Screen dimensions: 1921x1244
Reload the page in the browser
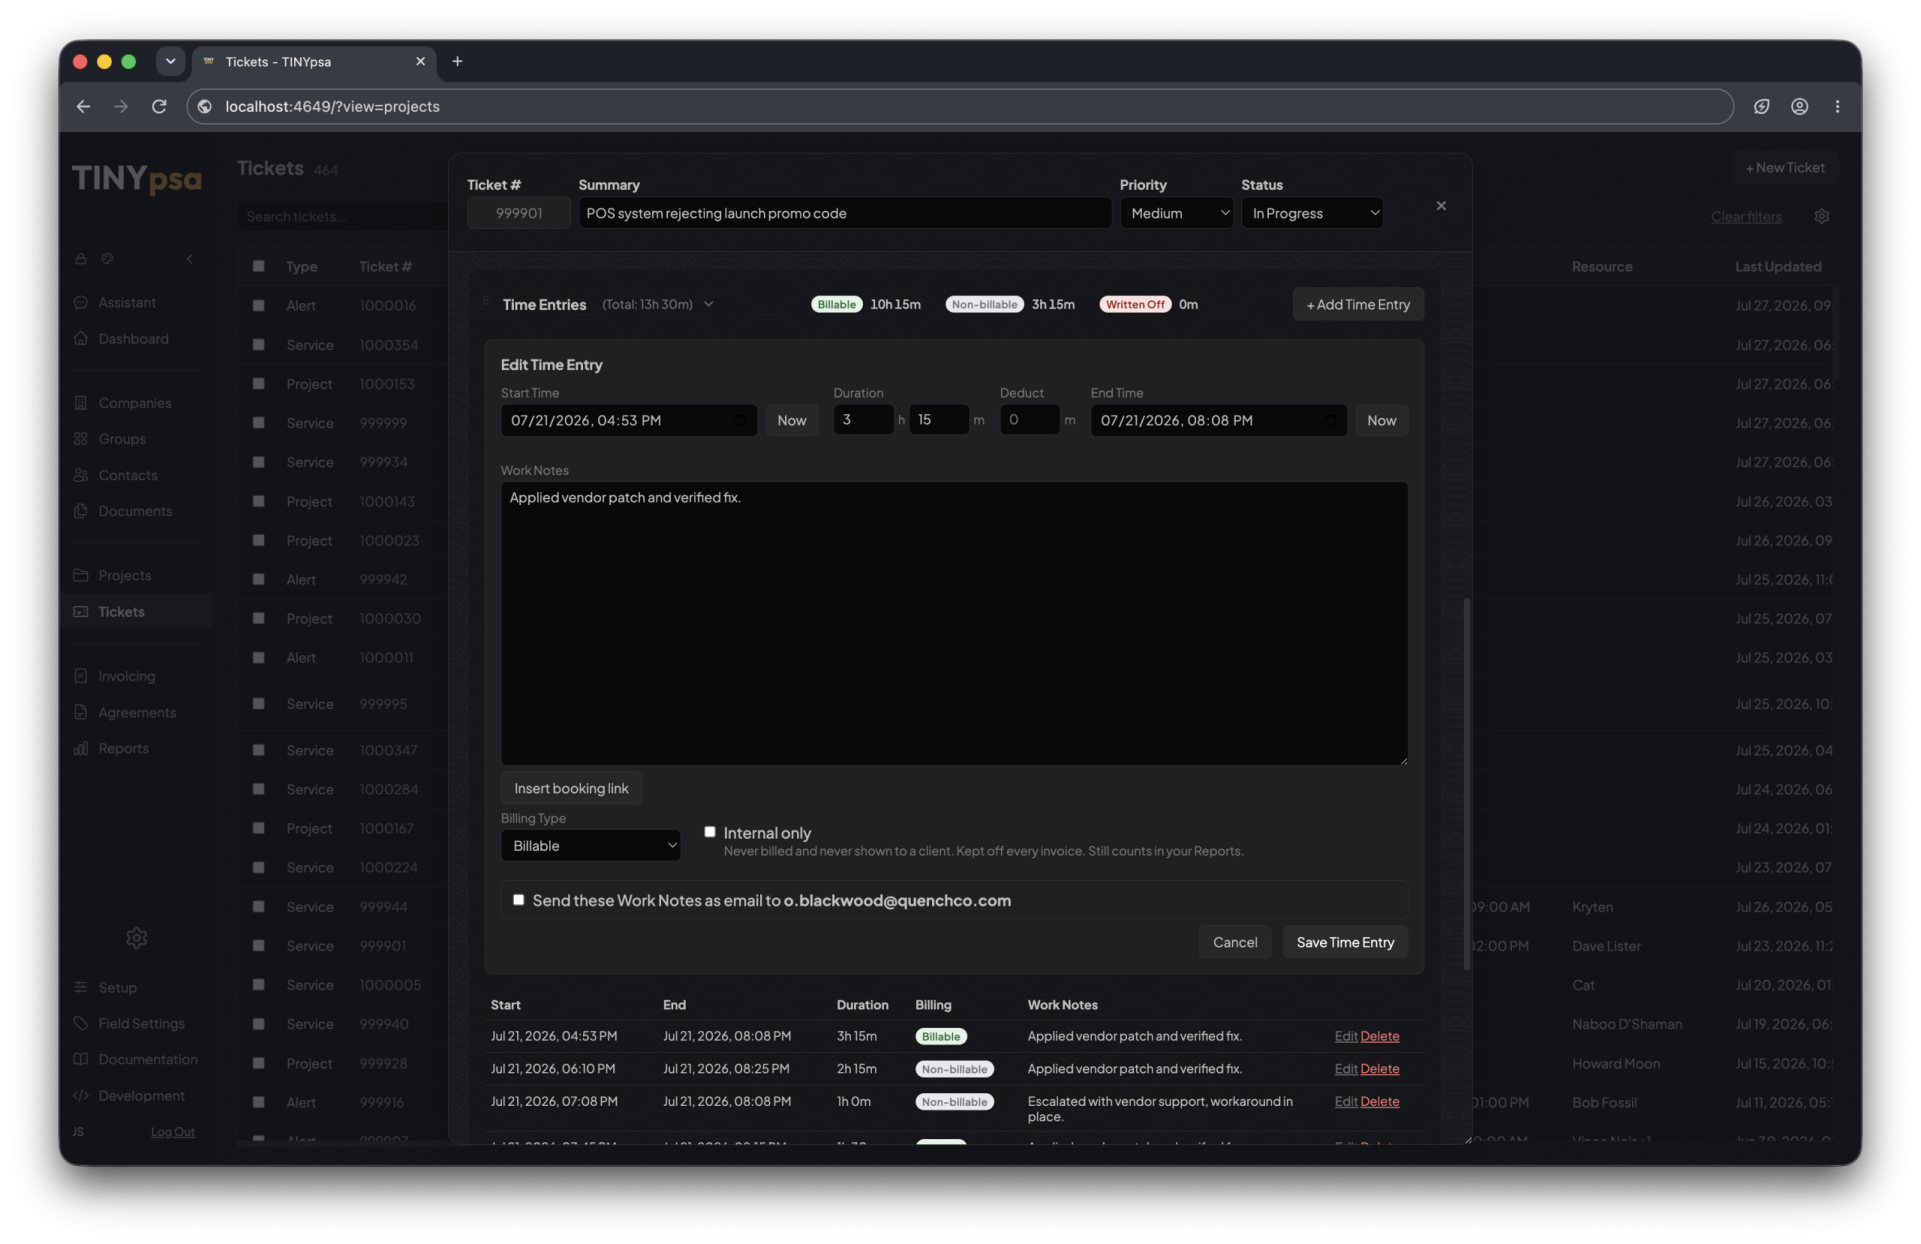tap(159, 106)
